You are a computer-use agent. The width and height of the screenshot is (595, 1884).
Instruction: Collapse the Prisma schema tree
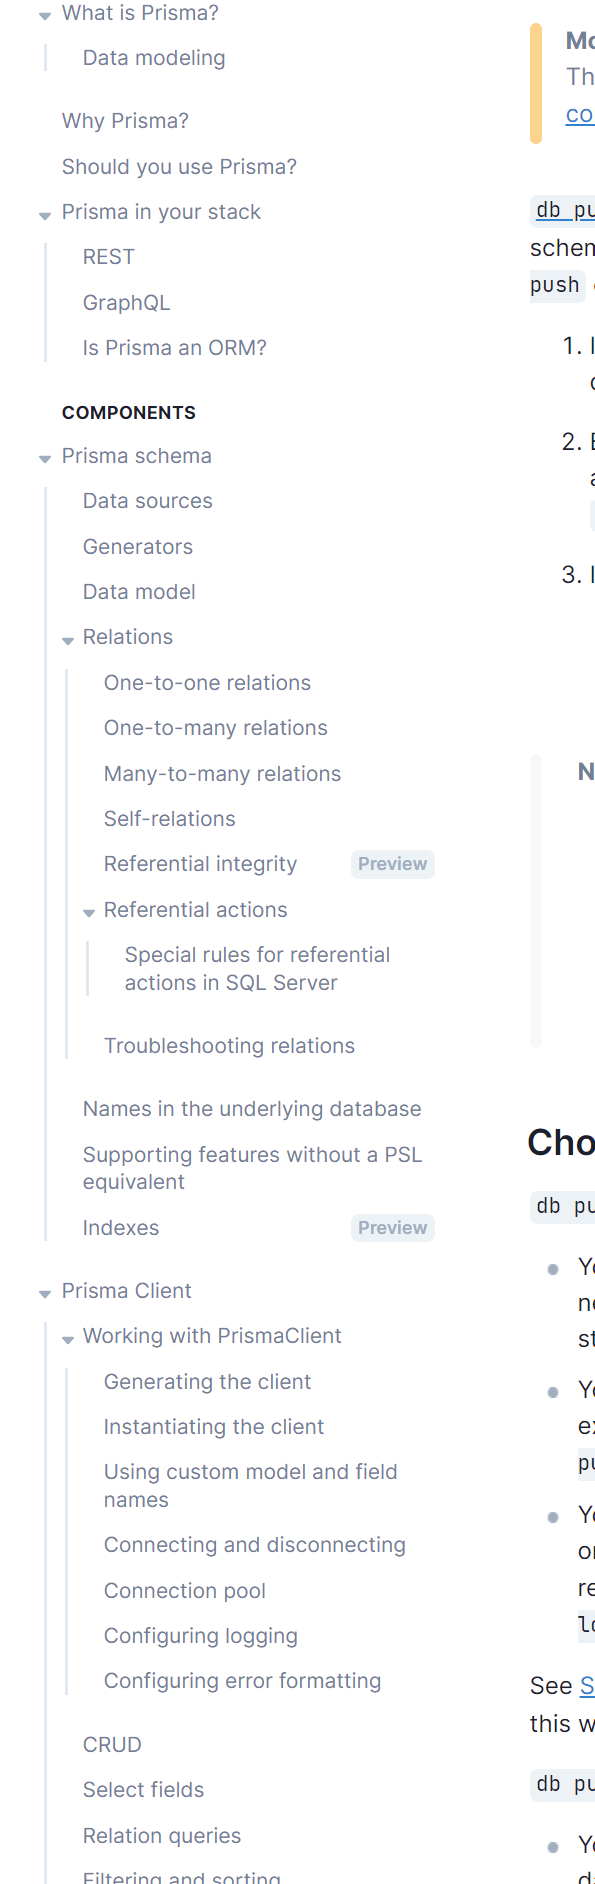click(x=44, y=458)
